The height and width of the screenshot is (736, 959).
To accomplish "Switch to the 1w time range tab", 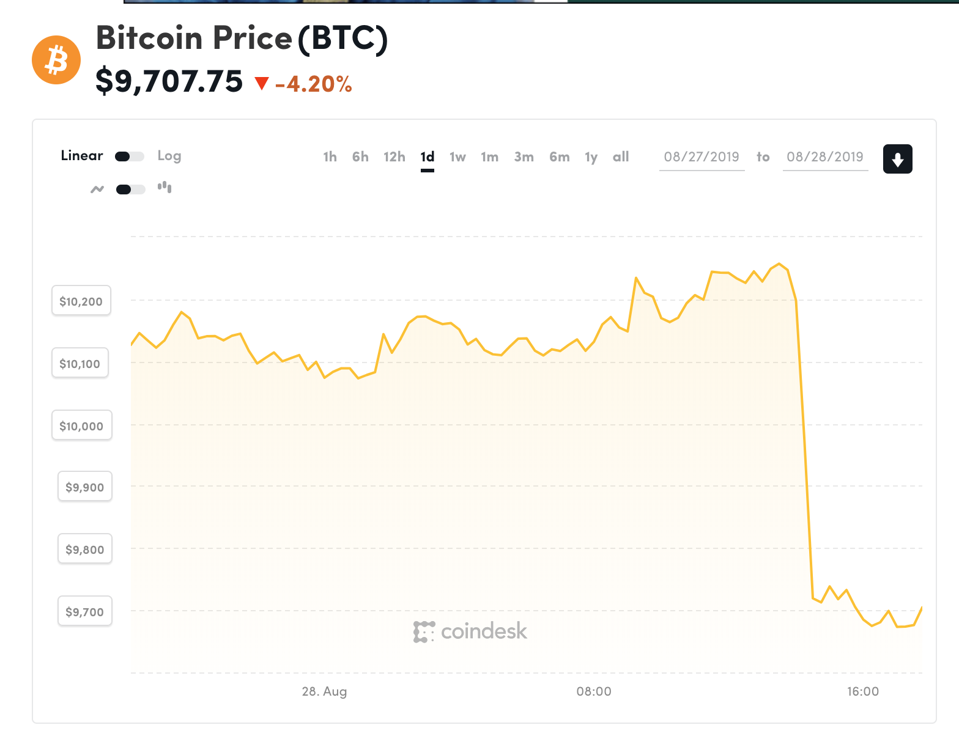I will pos(458,157).
